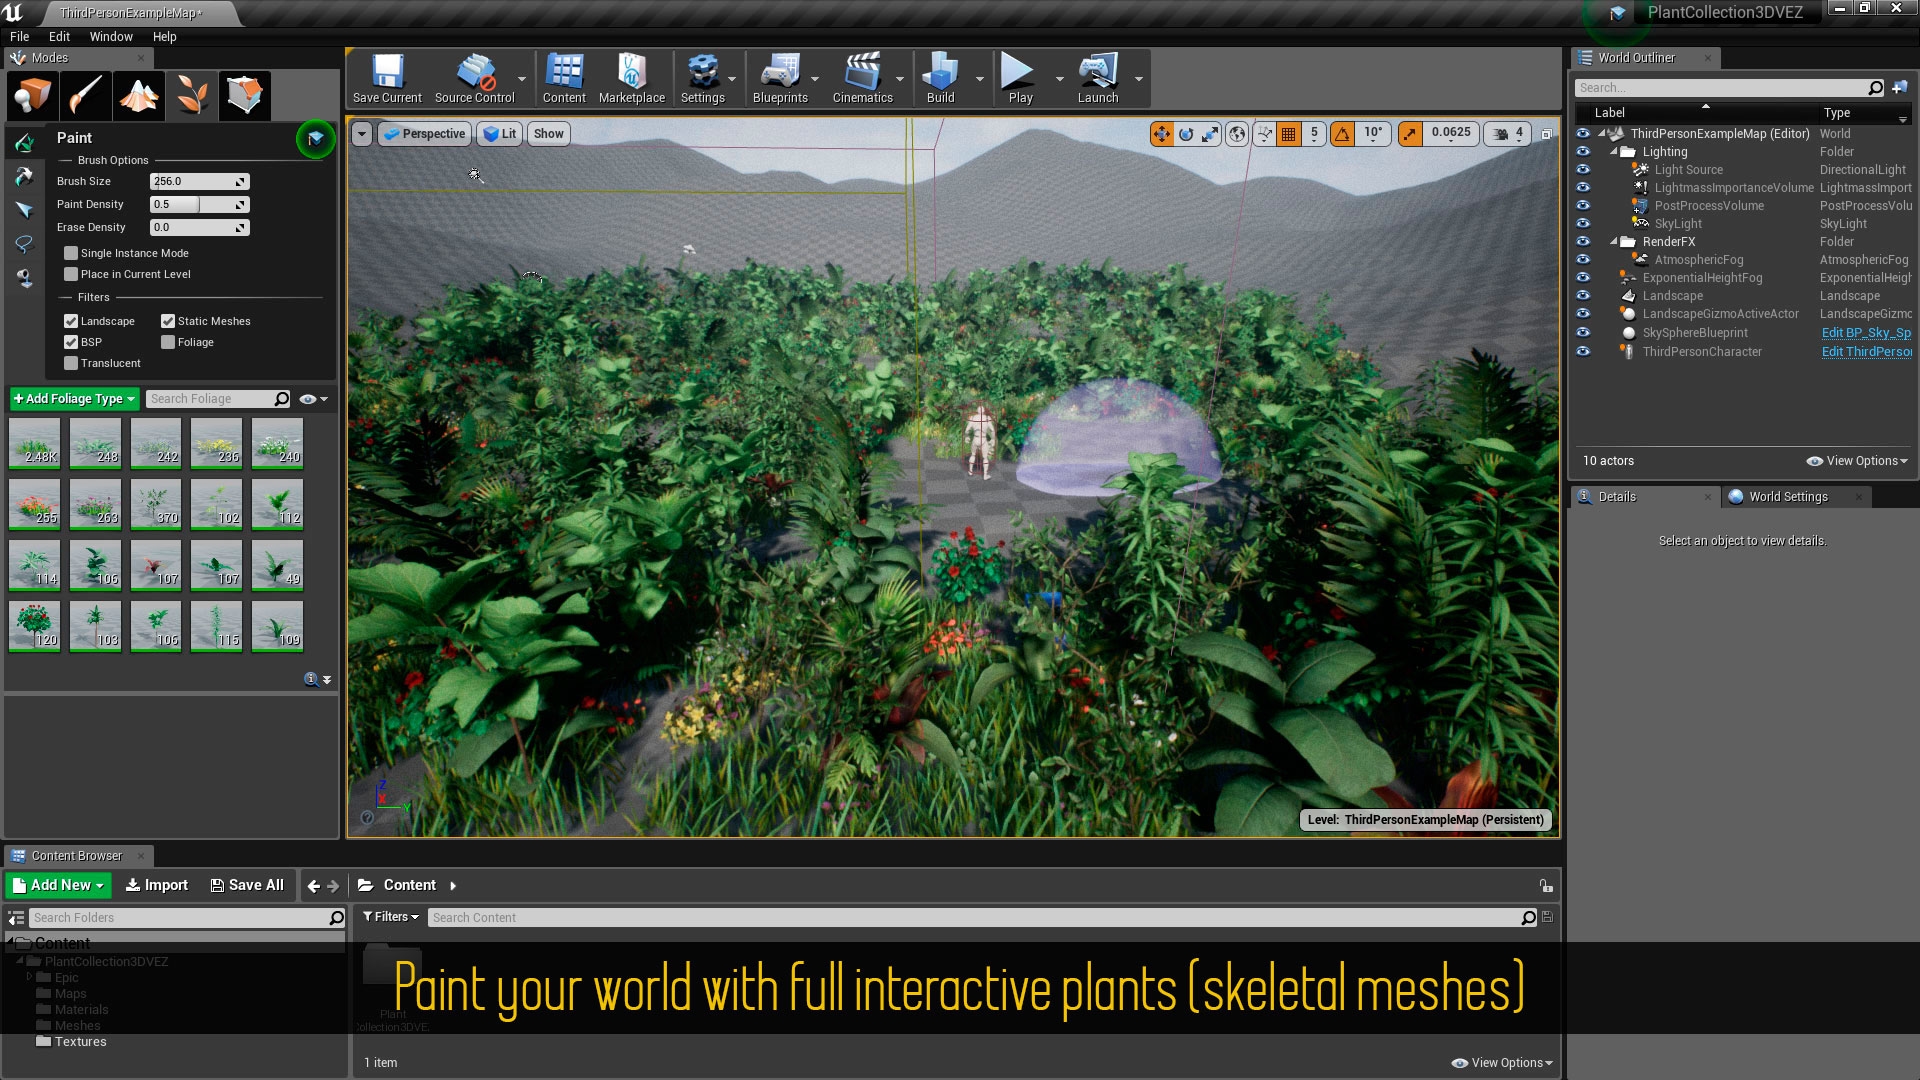Image resolution: width=1920 pixels, height=1080 pixels.
Task: Uncheck the BSP filter
Action: [71, 342]
